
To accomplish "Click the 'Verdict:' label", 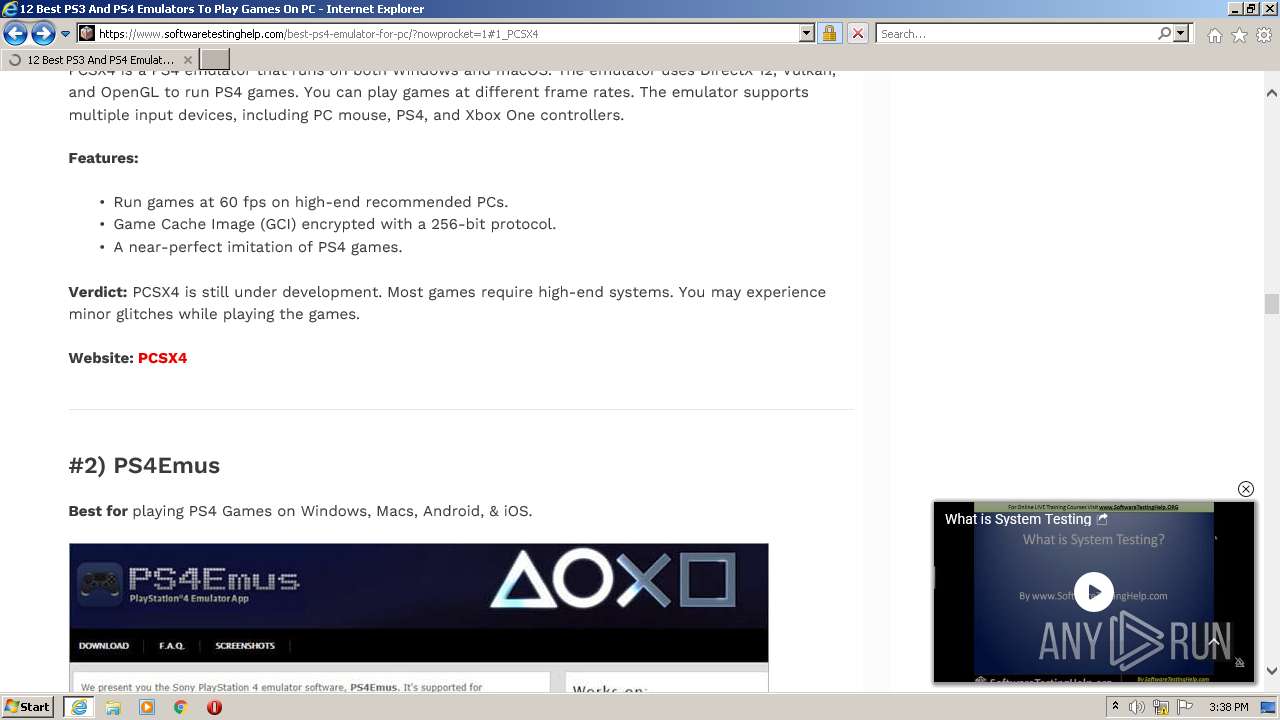I will (x=98, y=292).
